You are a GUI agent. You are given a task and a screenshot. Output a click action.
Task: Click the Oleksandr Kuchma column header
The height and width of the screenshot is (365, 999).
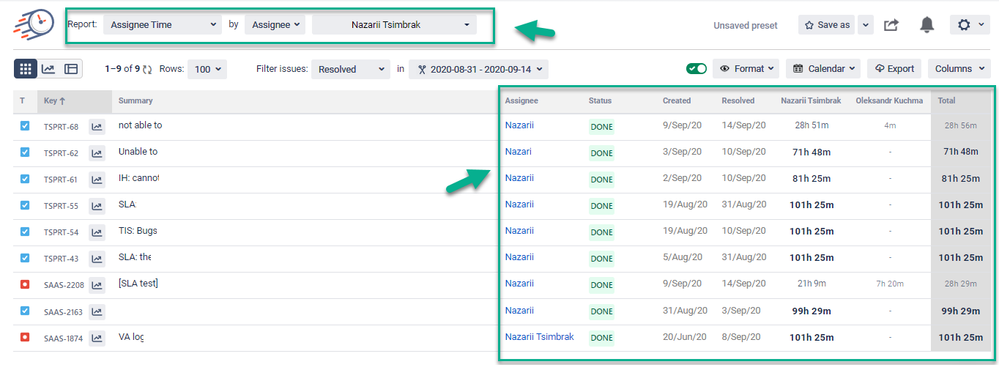coord(889,101)
